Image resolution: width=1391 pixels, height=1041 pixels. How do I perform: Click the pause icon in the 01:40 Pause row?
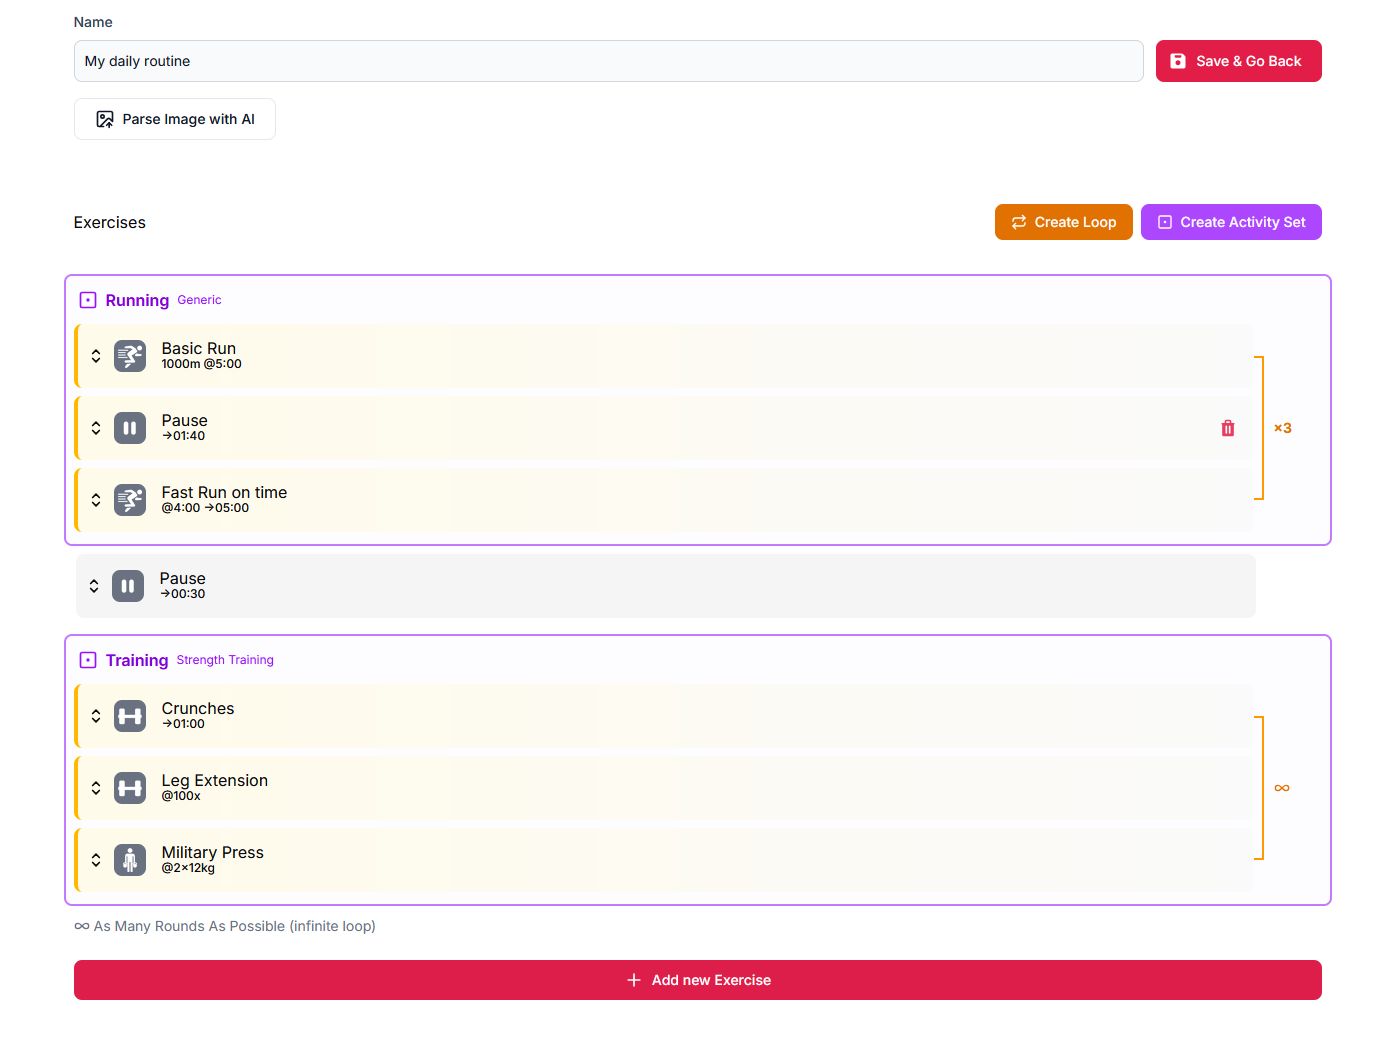tap(130, 428)
